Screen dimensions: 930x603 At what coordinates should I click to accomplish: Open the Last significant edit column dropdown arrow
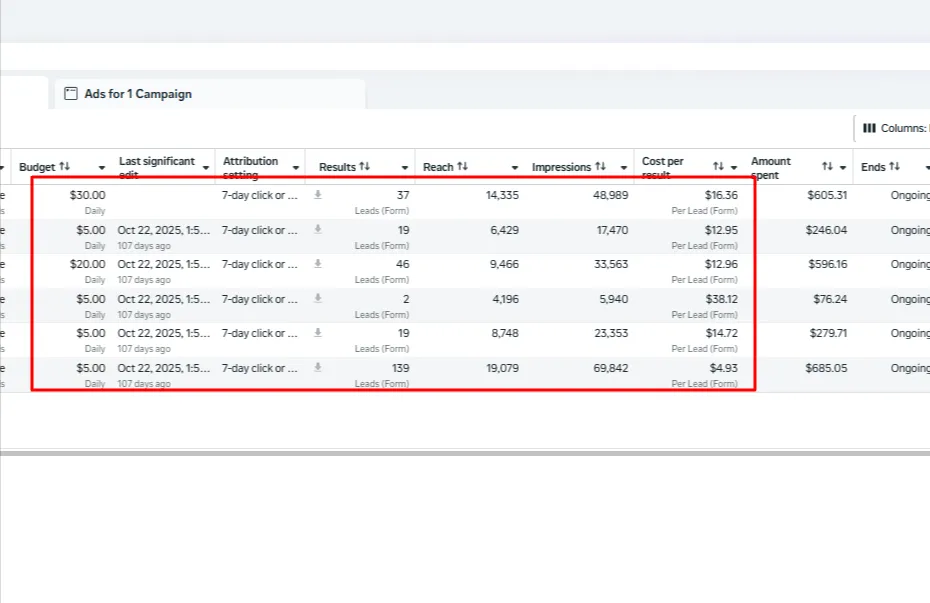pos(206,168)
